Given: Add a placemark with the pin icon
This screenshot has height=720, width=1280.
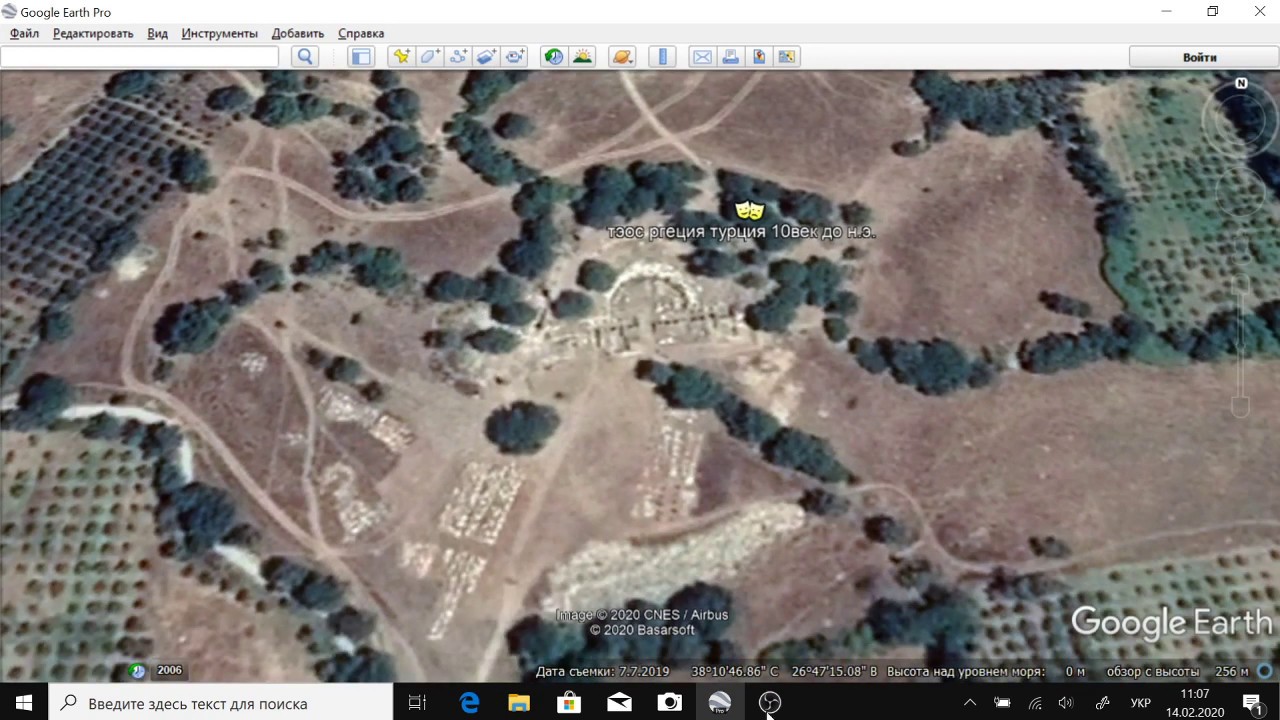Looking at the screenshot, I should pos(401,57).
